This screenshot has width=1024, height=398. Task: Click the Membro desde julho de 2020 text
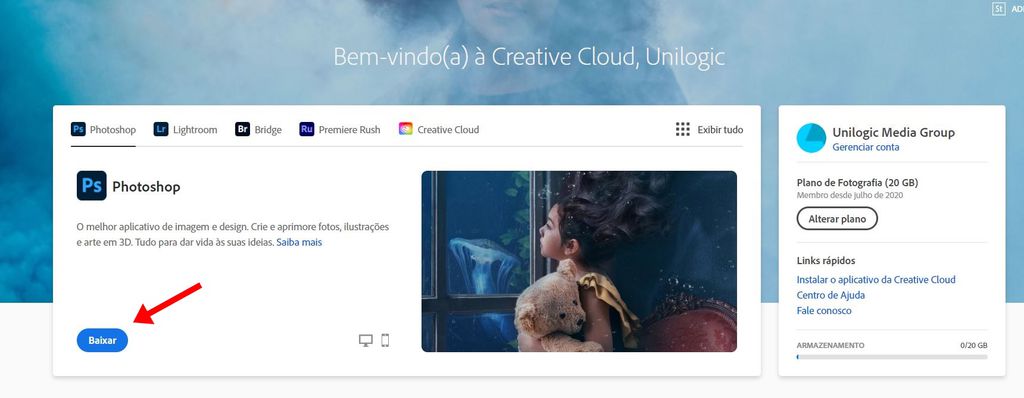click(850, 195)
